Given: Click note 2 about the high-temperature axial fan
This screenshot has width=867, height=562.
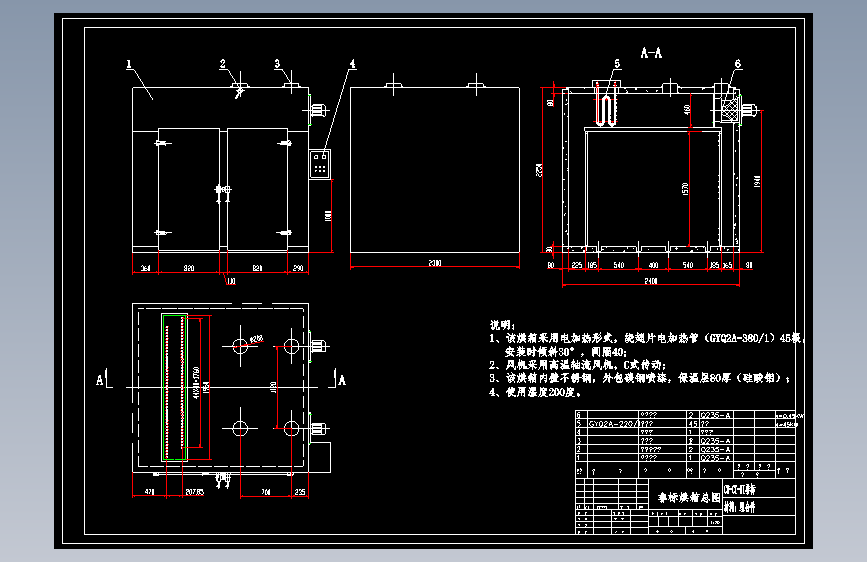Looking at the screenshot, I should click(577, 365).
